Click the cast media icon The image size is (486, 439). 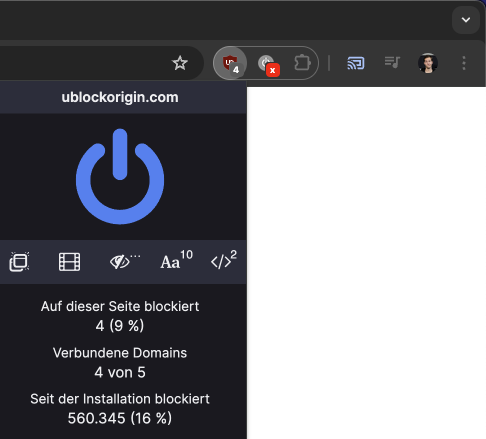(x=356, y=63)
